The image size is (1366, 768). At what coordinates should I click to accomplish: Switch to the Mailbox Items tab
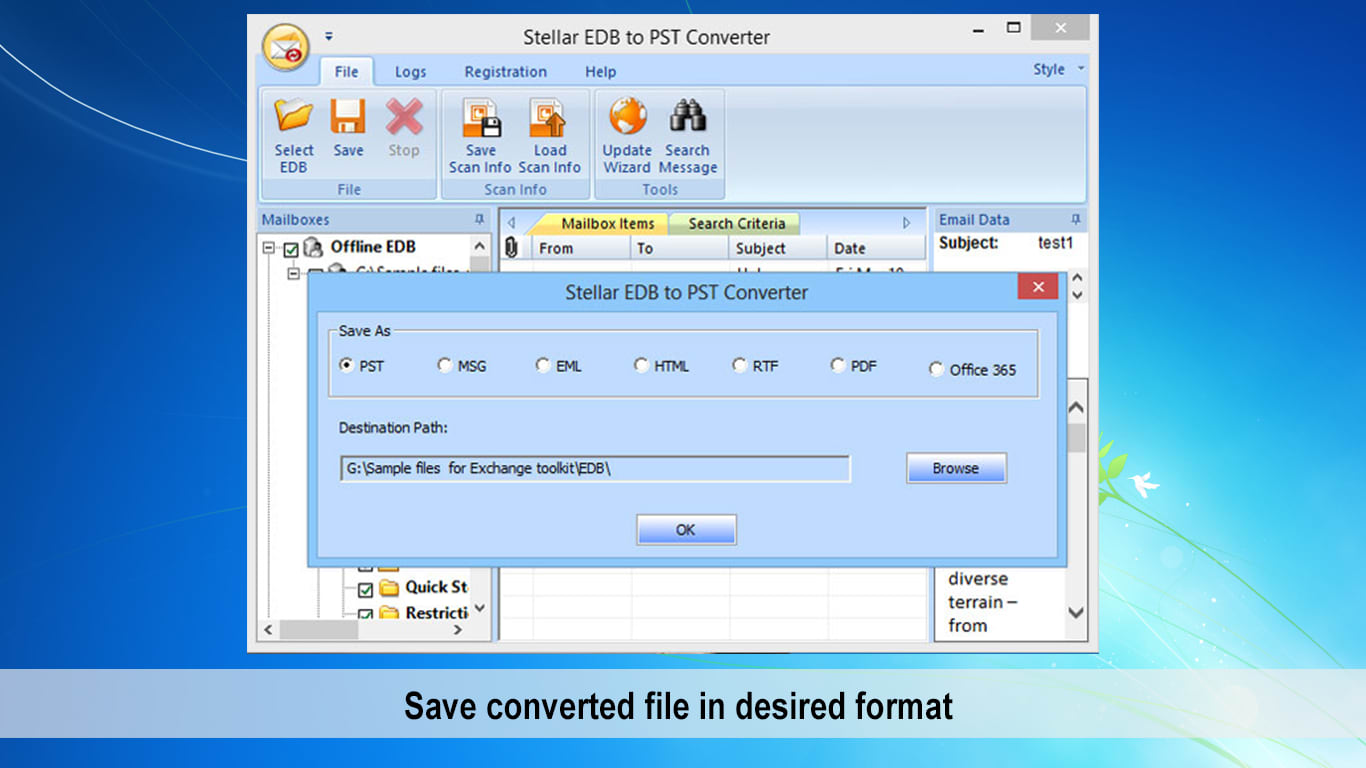coord(607,224)
